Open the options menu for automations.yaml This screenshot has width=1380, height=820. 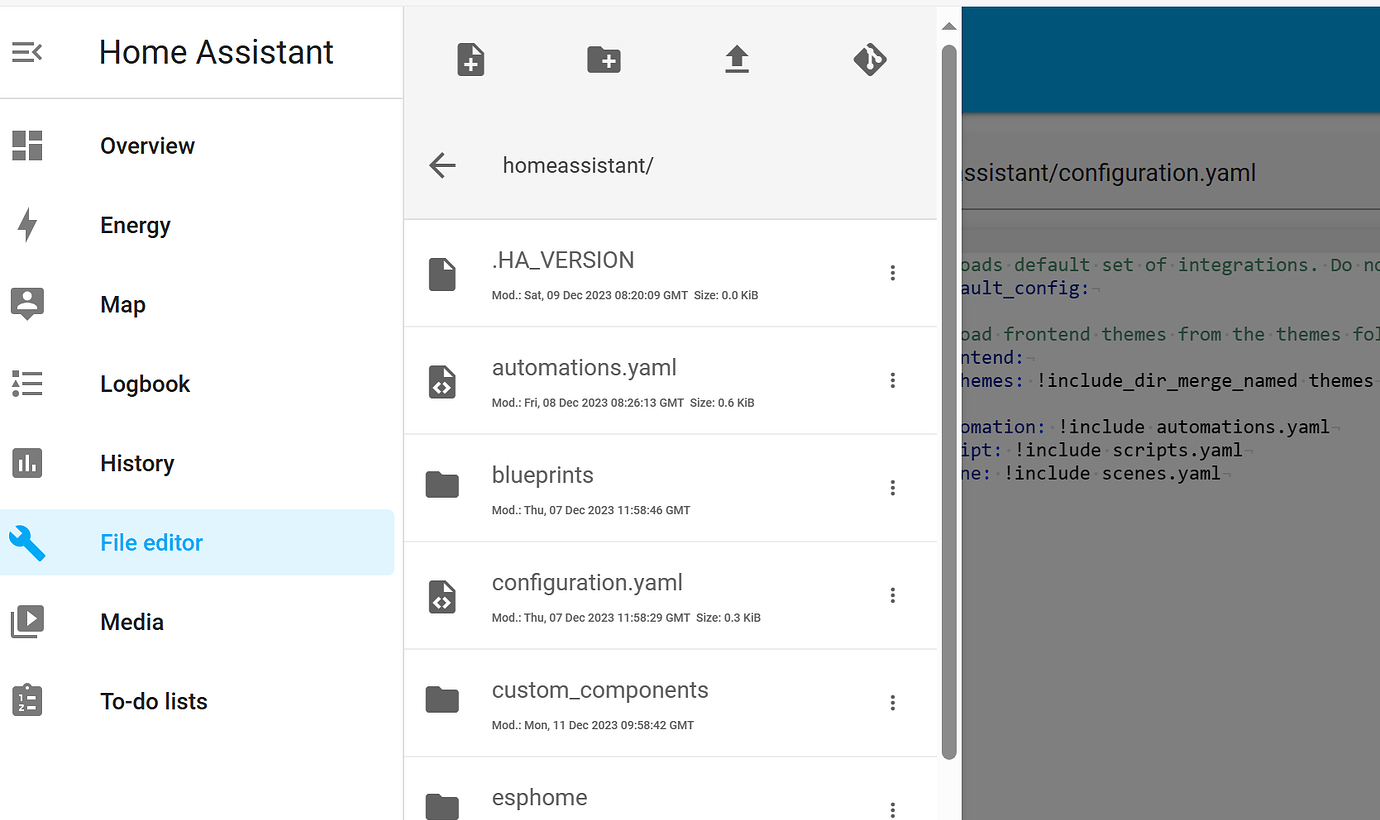click(x=892, y=380)
